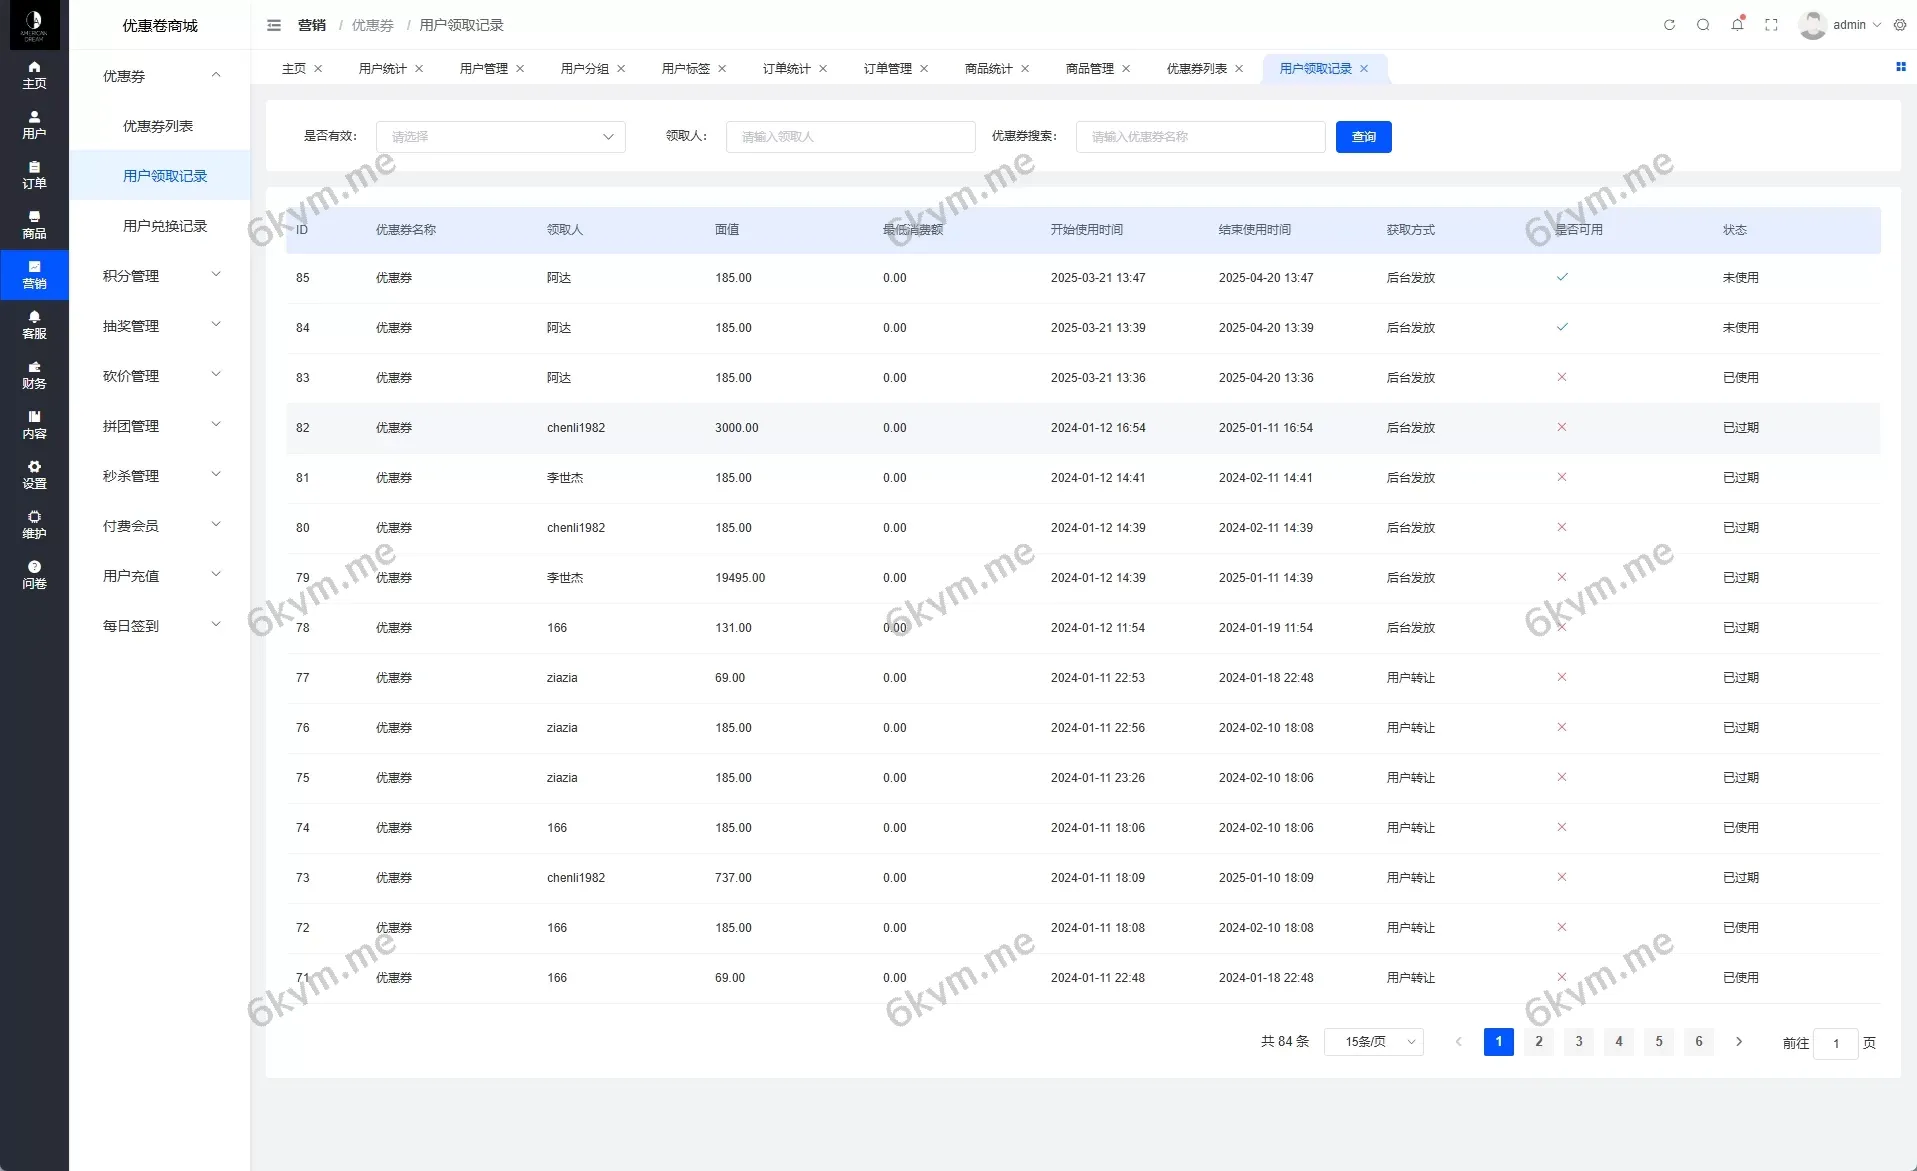Click the settings gear beside admin
The image size is (1917, 1171).
click(x=1900, y=25)
